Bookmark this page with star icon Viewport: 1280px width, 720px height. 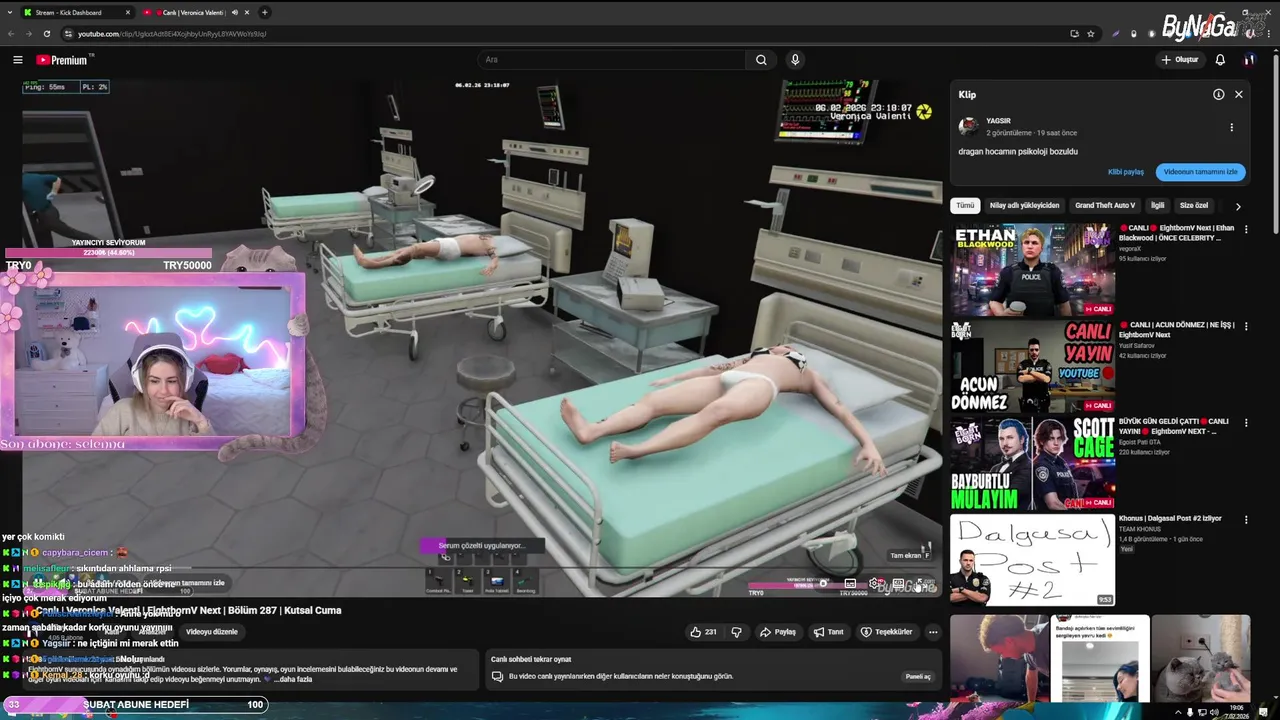point(1092,33)
